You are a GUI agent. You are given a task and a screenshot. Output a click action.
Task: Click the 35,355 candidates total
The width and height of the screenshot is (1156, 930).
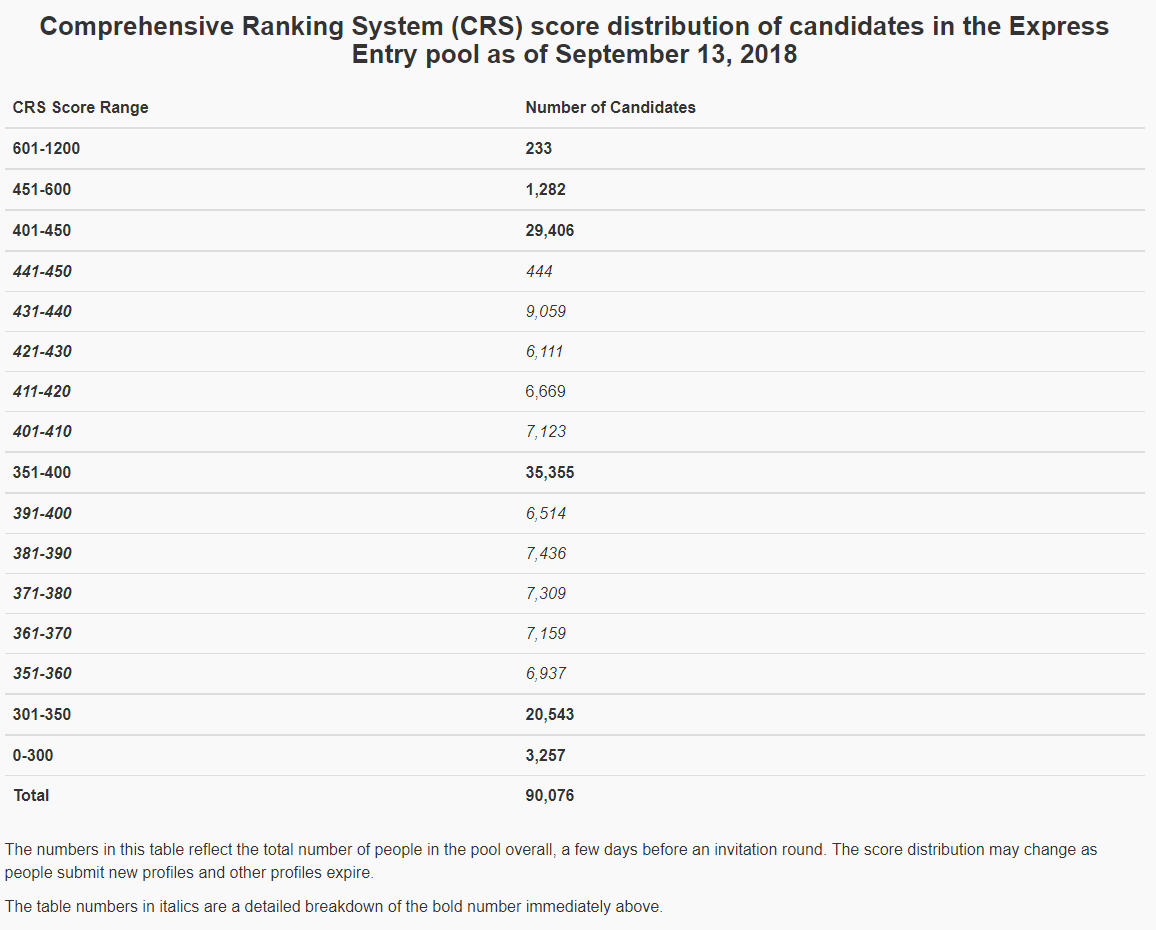pyautogui.click(x=549, y=472)
